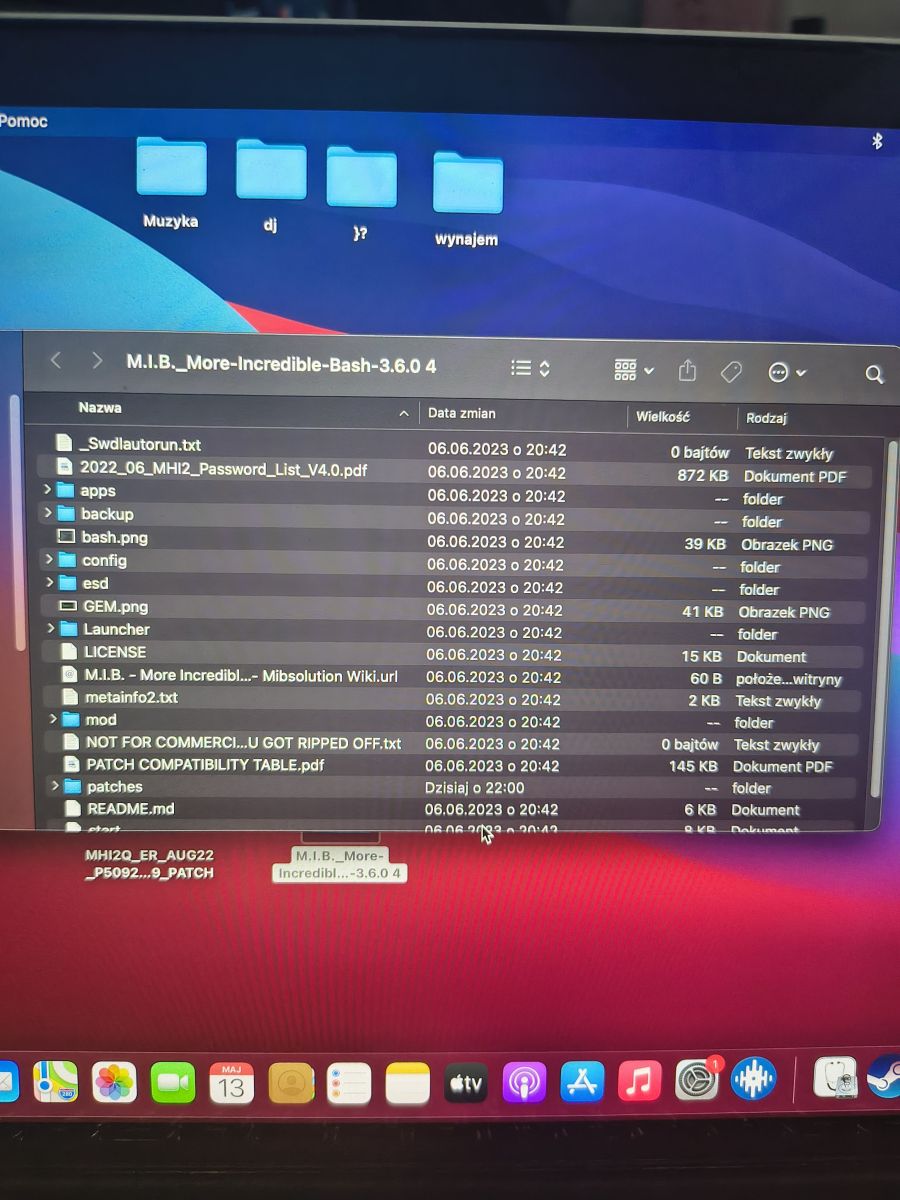900x1200 pixels.
Task: Open Podcasts from the Dock
Action: coord(524,1083)
